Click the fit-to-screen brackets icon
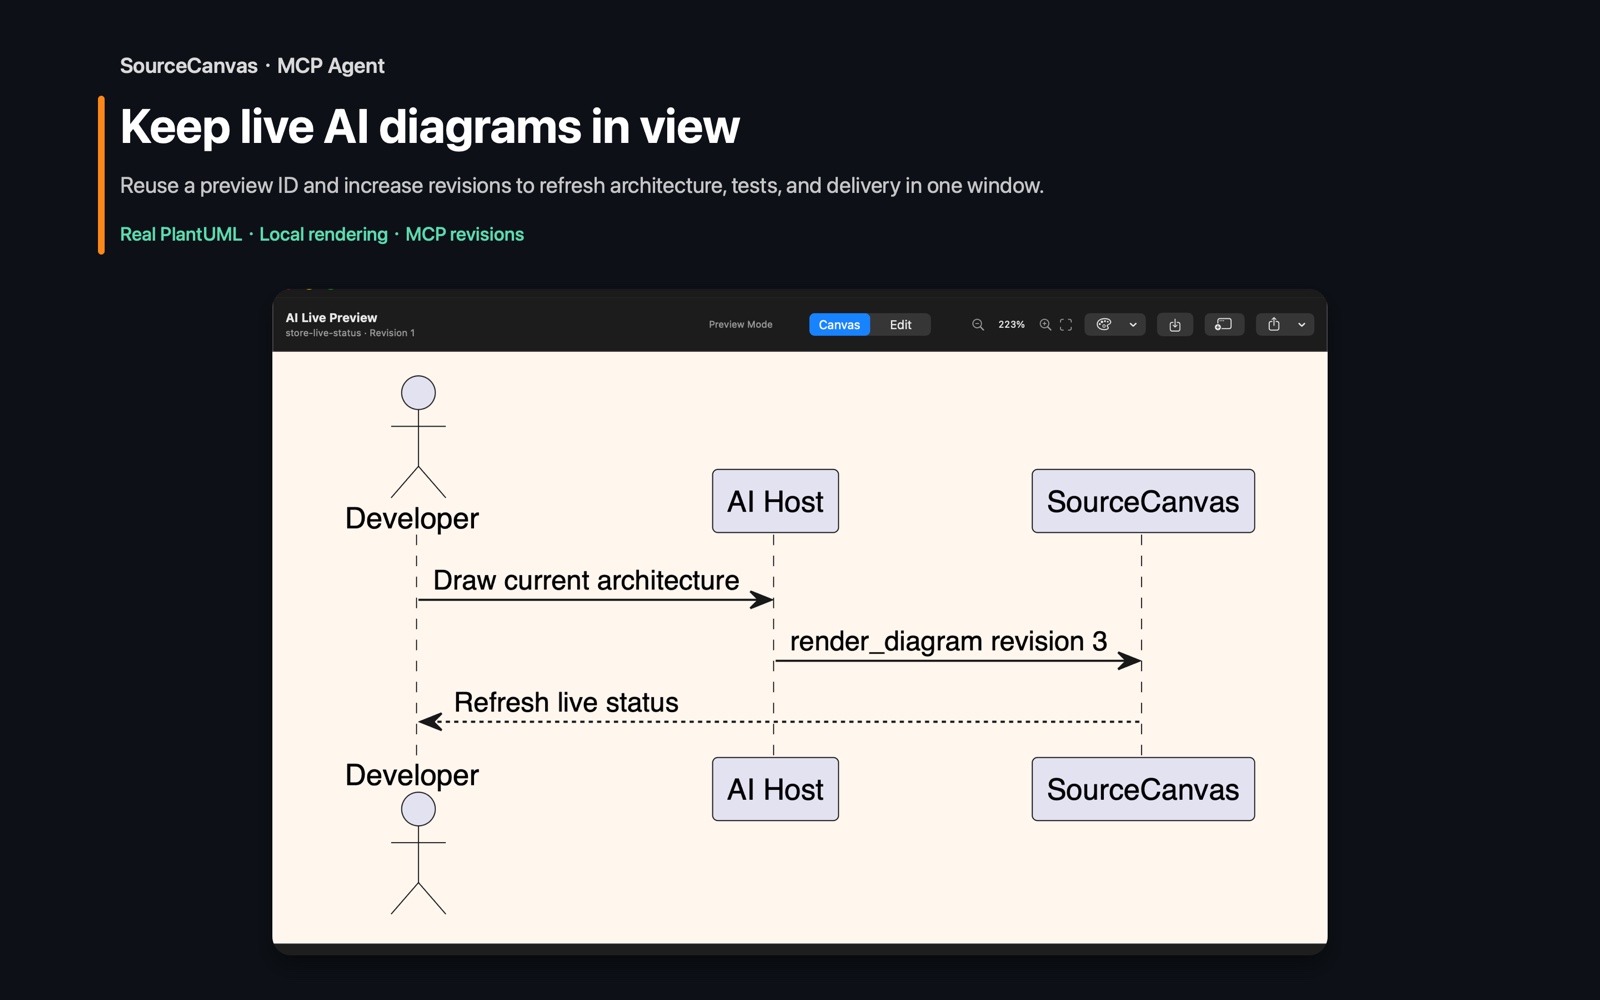The width and height of the screenshot is (1600, 1000). point(1066,325)
